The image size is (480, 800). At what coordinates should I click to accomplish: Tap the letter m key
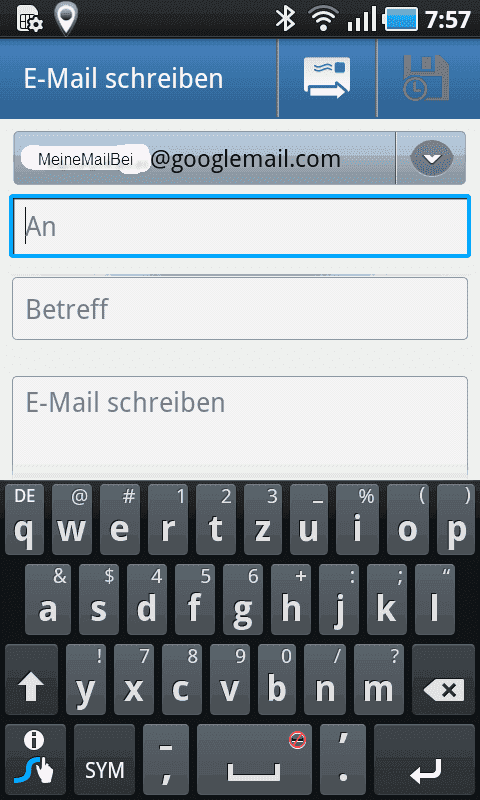pyautogui.click(x=379, y=680)
